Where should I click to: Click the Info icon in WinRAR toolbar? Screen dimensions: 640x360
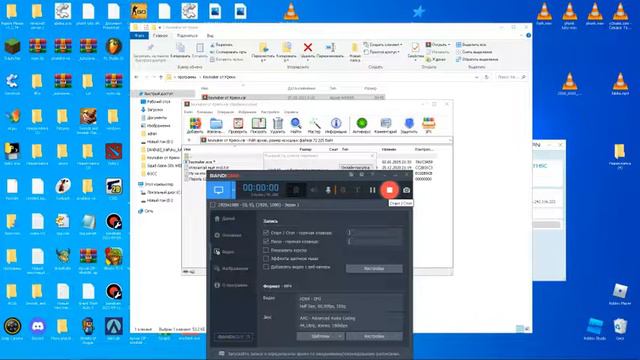[336, 126]
